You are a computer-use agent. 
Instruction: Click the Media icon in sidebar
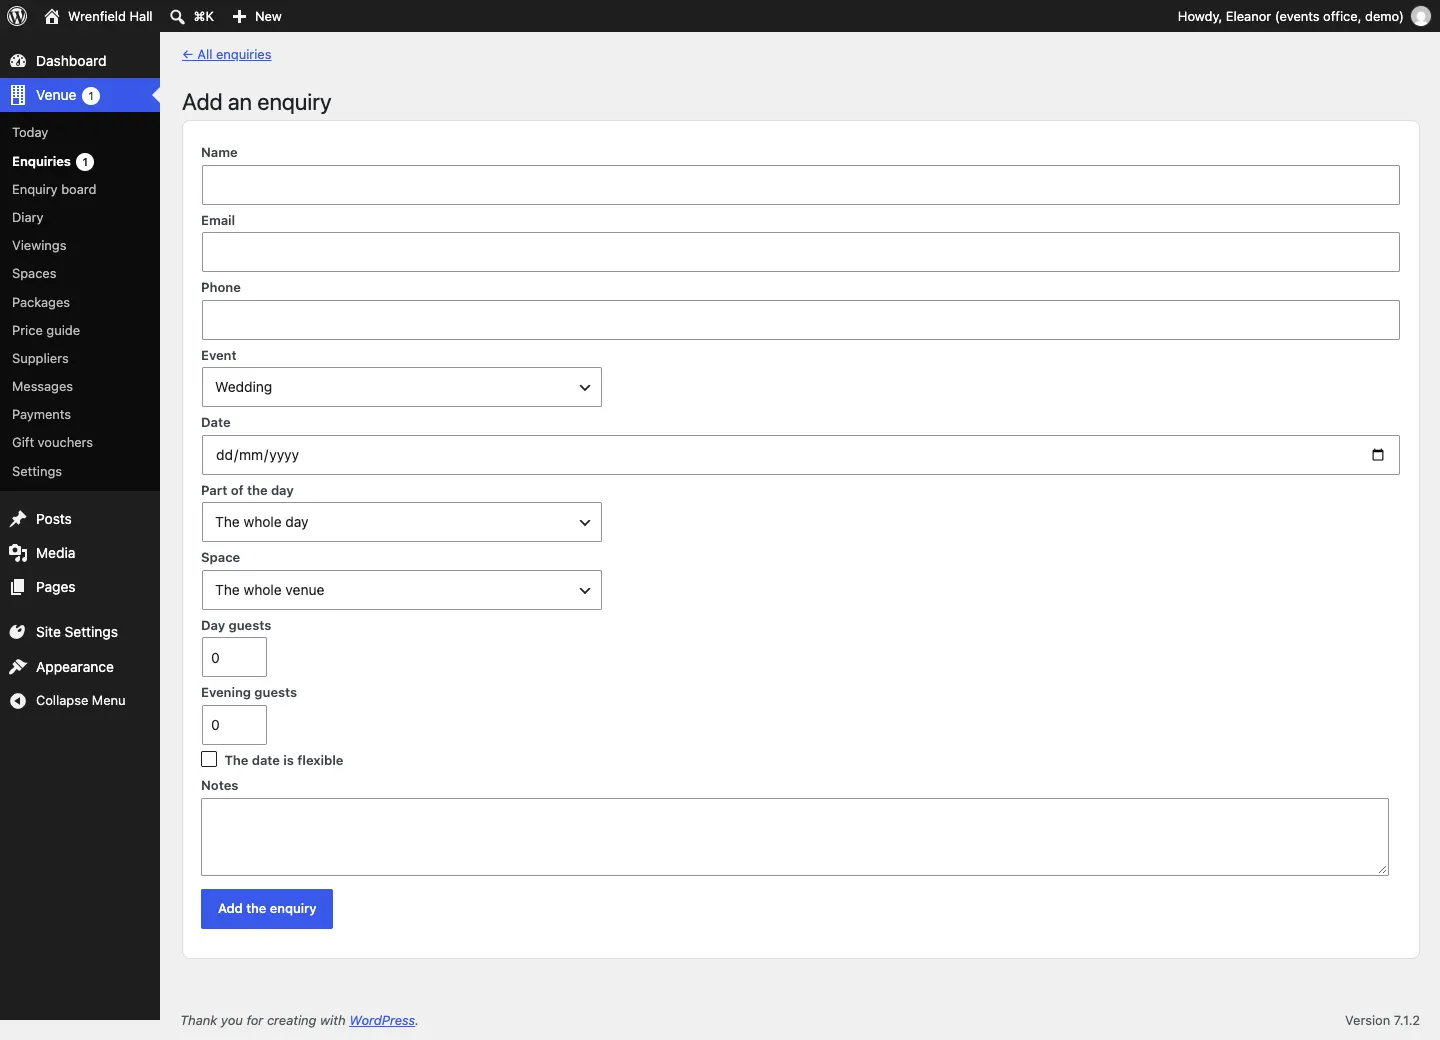point(18,553)
